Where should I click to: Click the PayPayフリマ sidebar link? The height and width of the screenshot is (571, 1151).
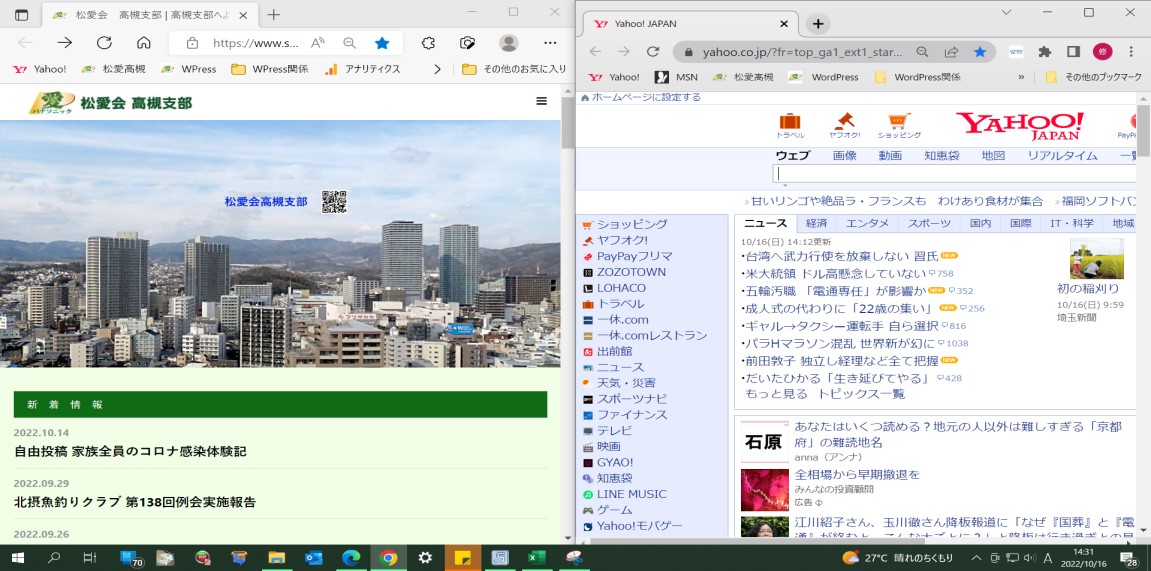coord(634,256)
